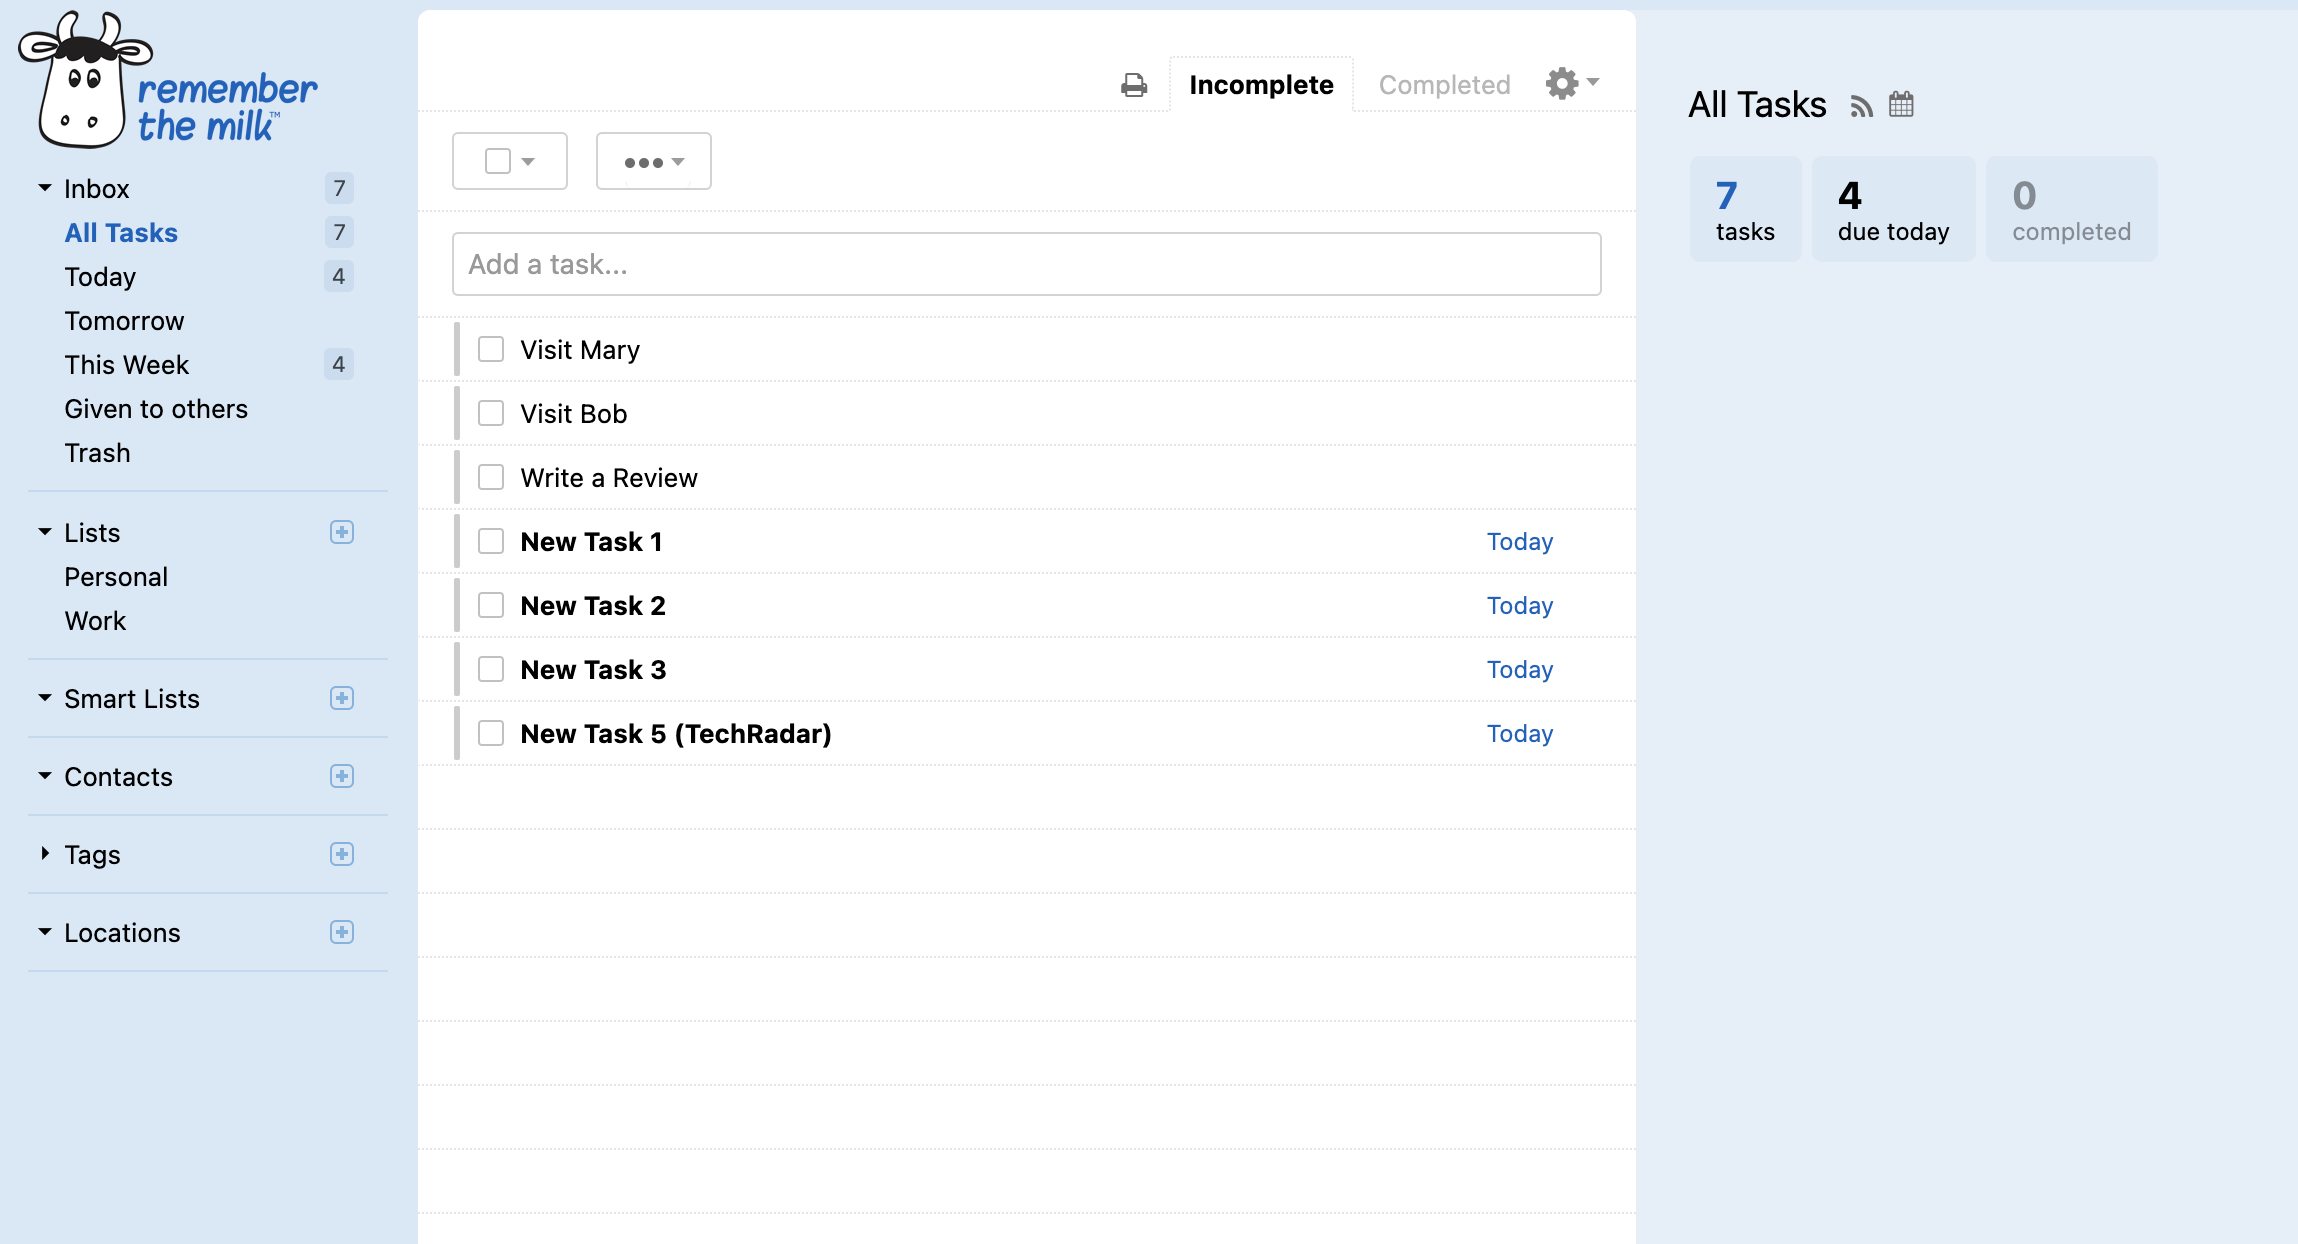Switch to the Incomplete tab

[1261, 85]
